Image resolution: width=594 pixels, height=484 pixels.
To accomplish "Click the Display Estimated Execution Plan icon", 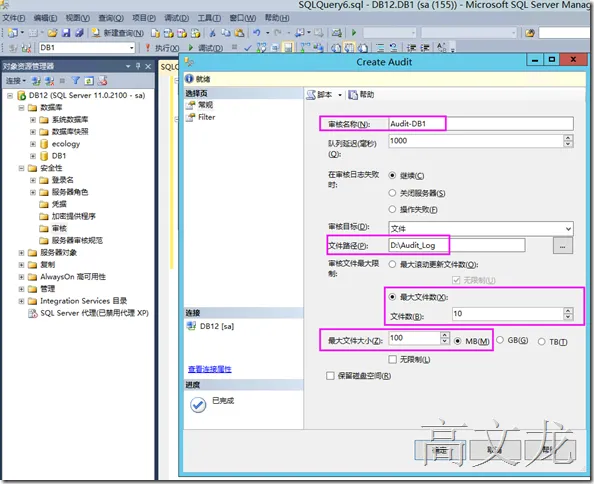I will coord(261,48).
